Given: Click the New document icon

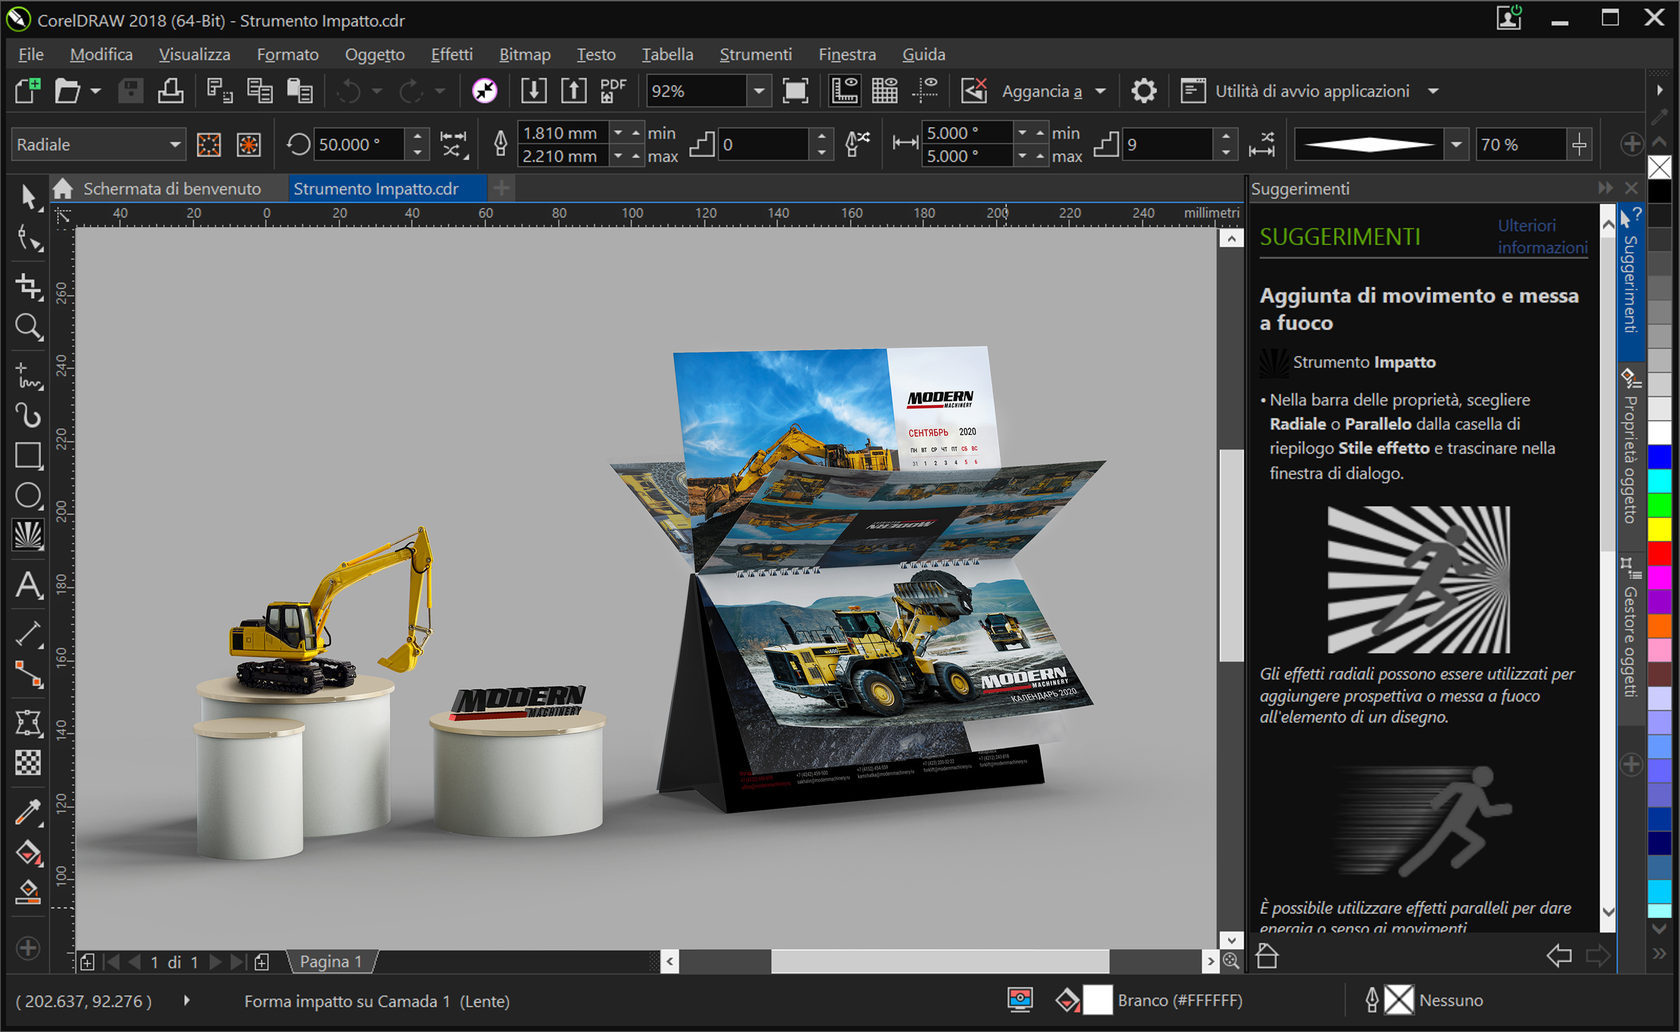Looking at the screenshot, I should click(28, 91).
